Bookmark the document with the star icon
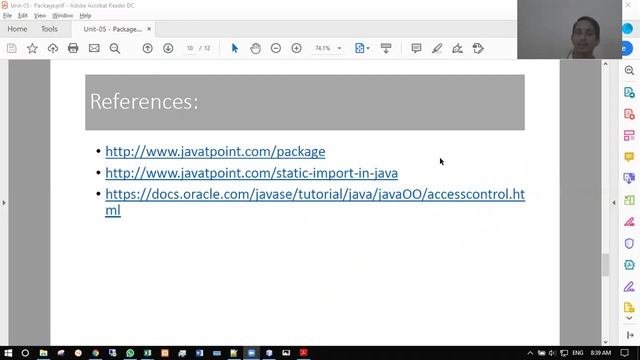 [32, 48]
